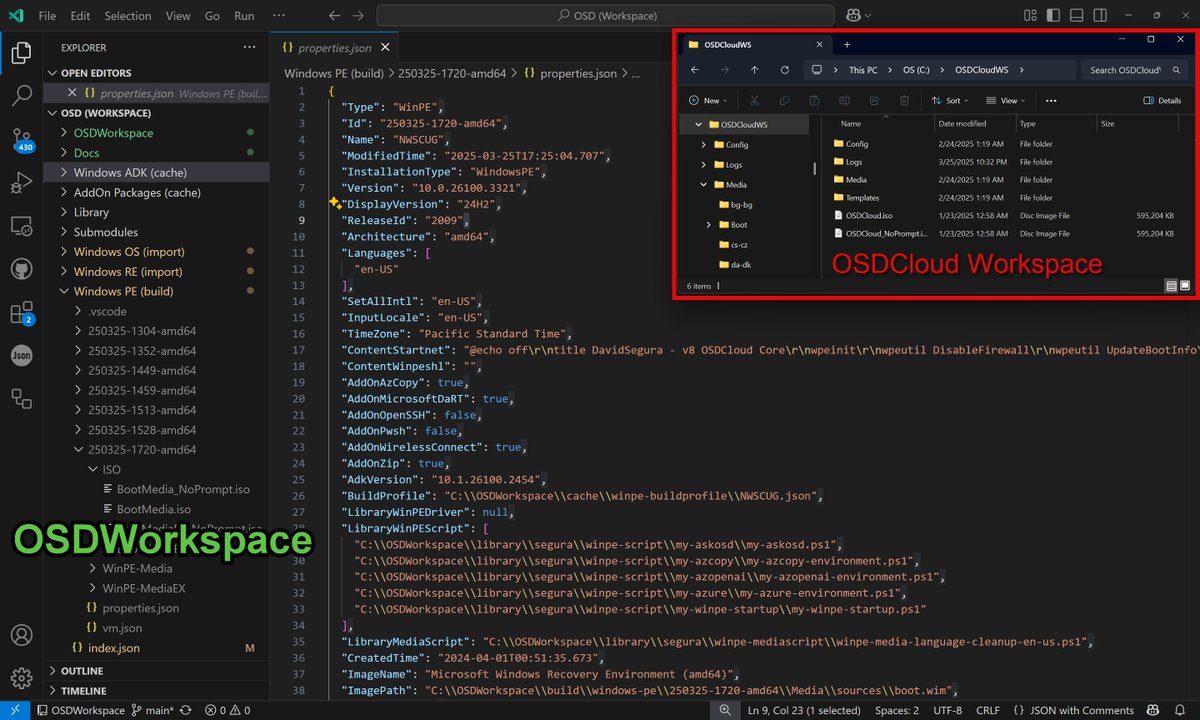1200x720 pixels.
Task: Click the zoom magnifier in the status bar
Action: [724, 711]
